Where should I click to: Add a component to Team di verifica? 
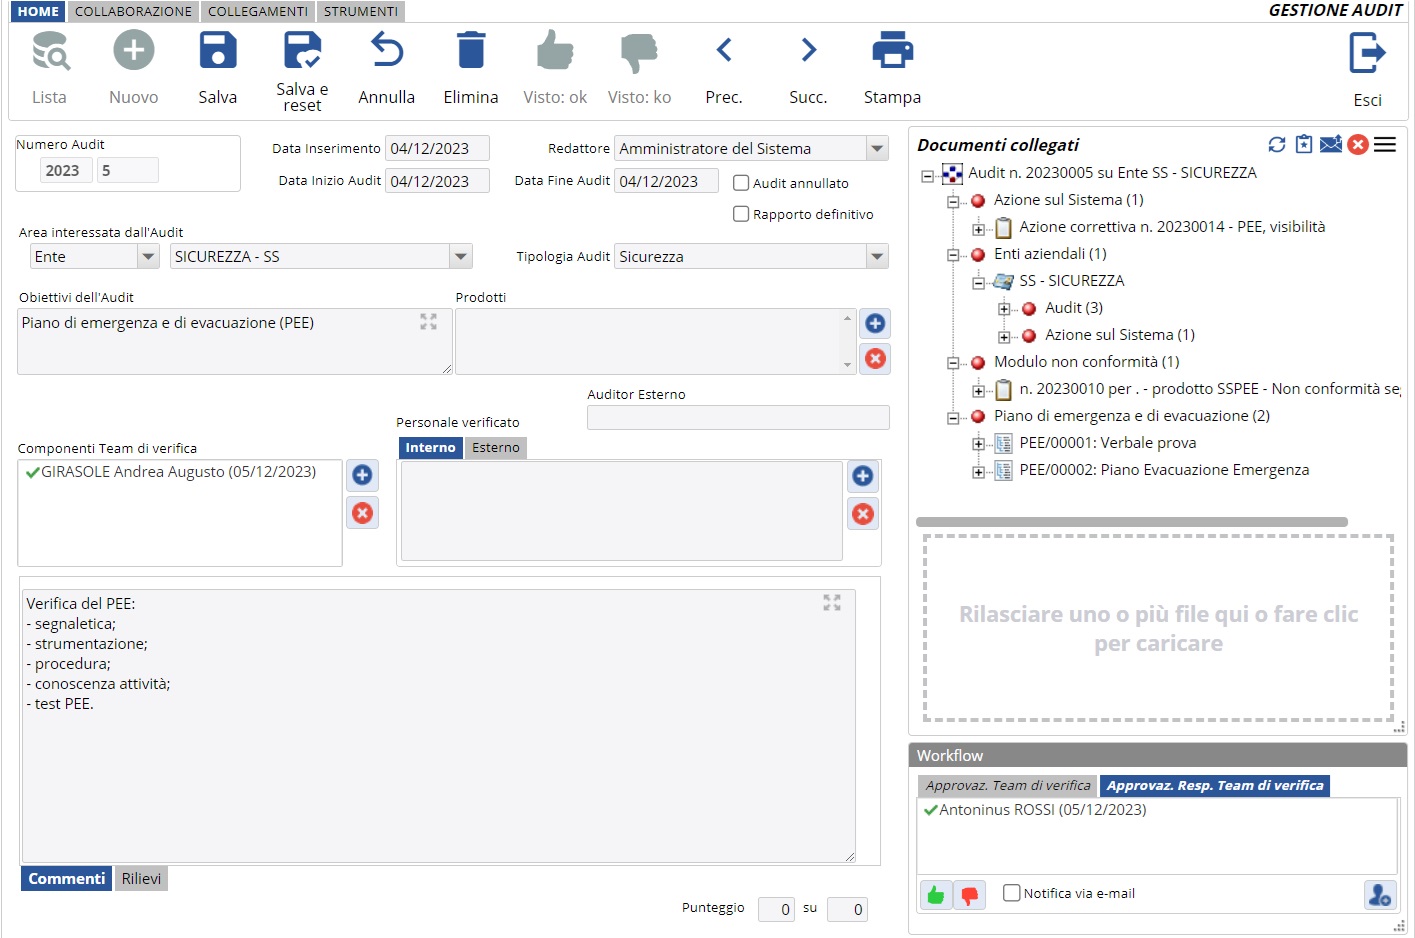362,475
